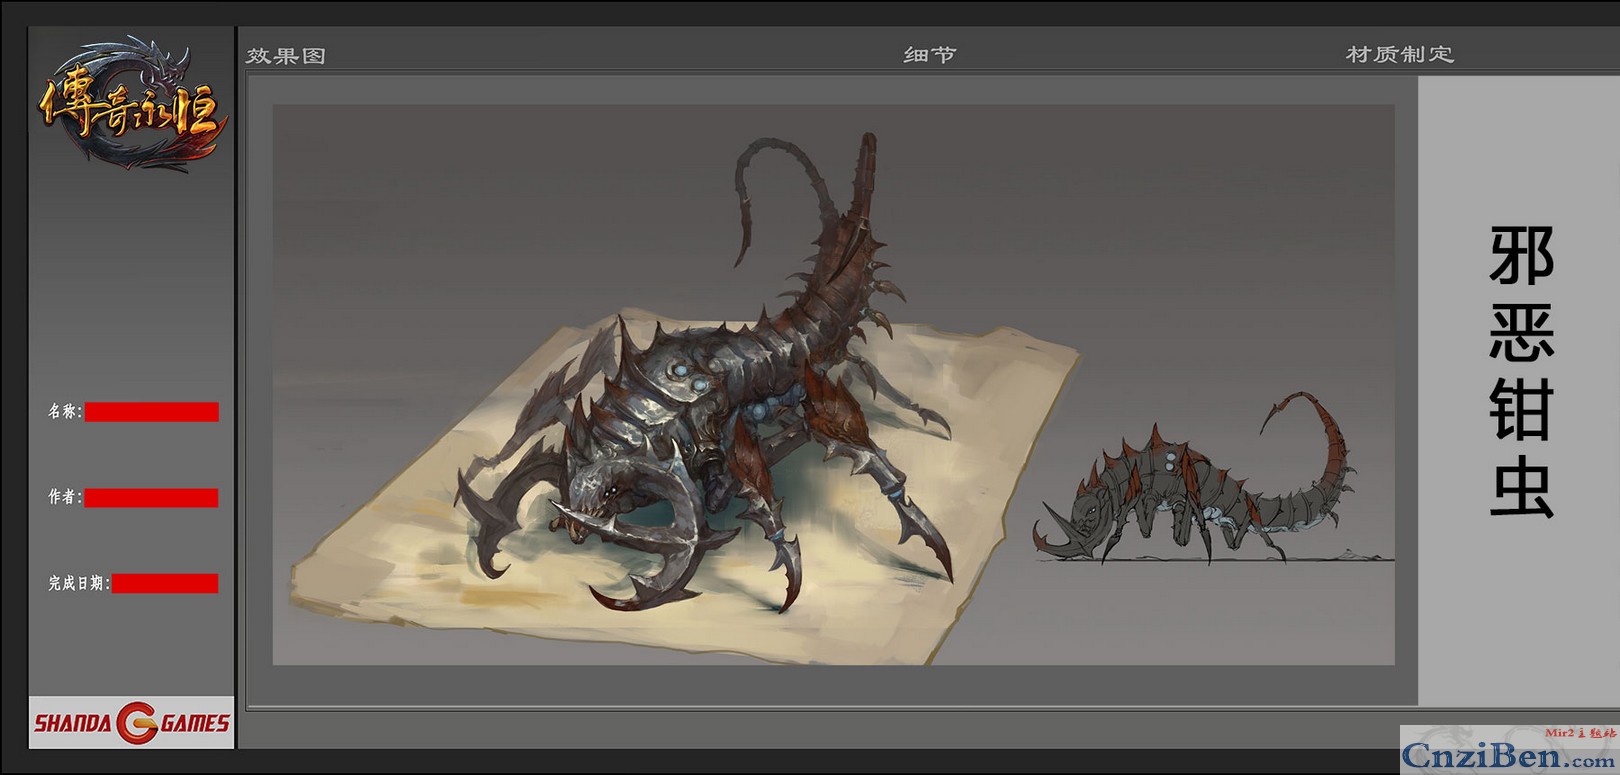Click the 傳奇永恒 dragon game logo

(x=131, y=103)
